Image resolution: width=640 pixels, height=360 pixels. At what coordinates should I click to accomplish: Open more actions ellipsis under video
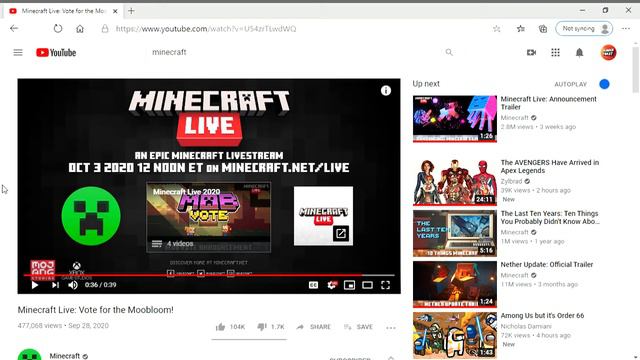391,327
